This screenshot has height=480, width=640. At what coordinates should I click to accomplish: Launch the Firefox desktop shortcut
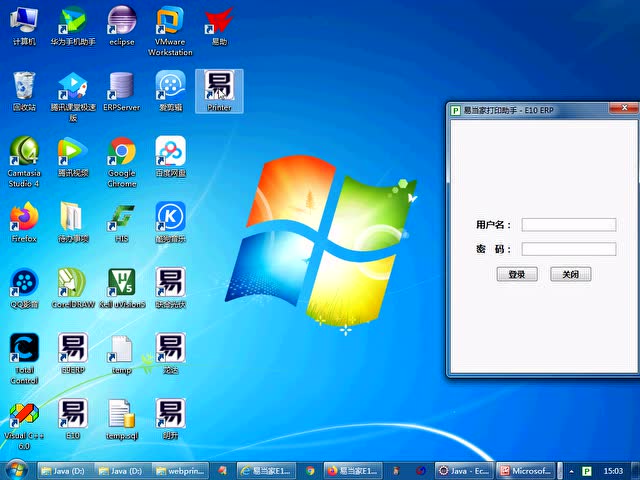point(24,222)
